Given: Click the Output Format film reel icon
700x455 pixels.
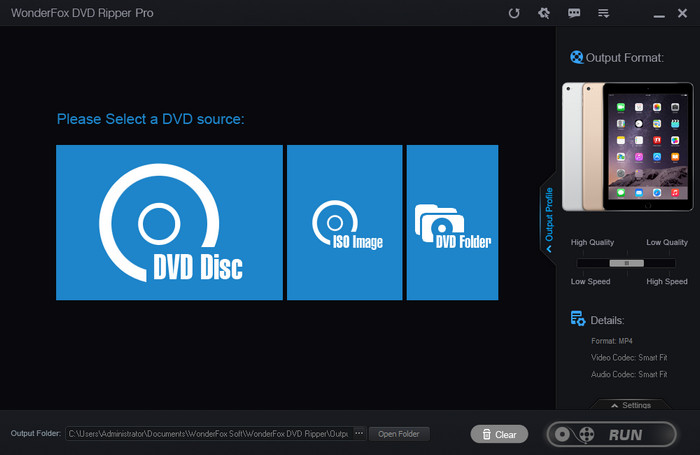Looking at the screenshot, I should 576,57.
